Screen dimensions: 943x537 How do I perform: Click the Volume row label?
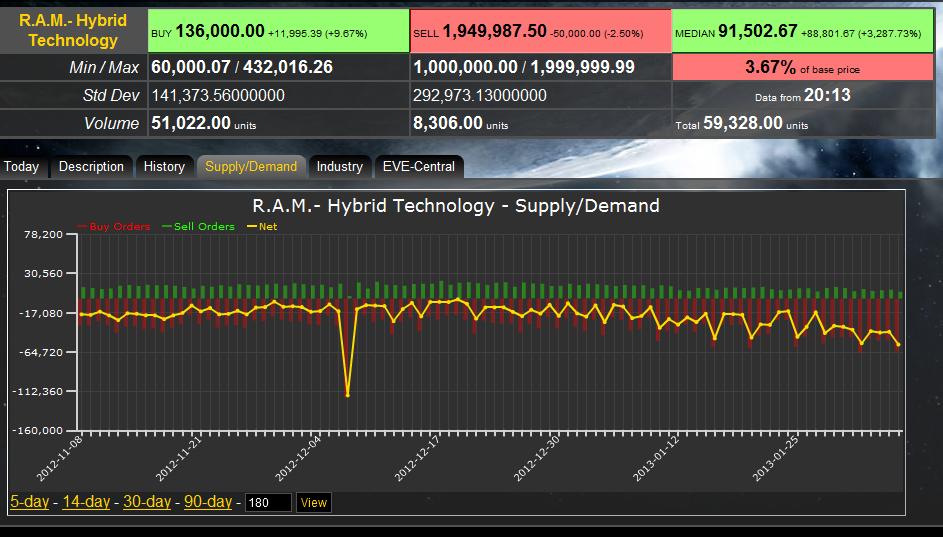pyautogui.click(x=111, y=123)
